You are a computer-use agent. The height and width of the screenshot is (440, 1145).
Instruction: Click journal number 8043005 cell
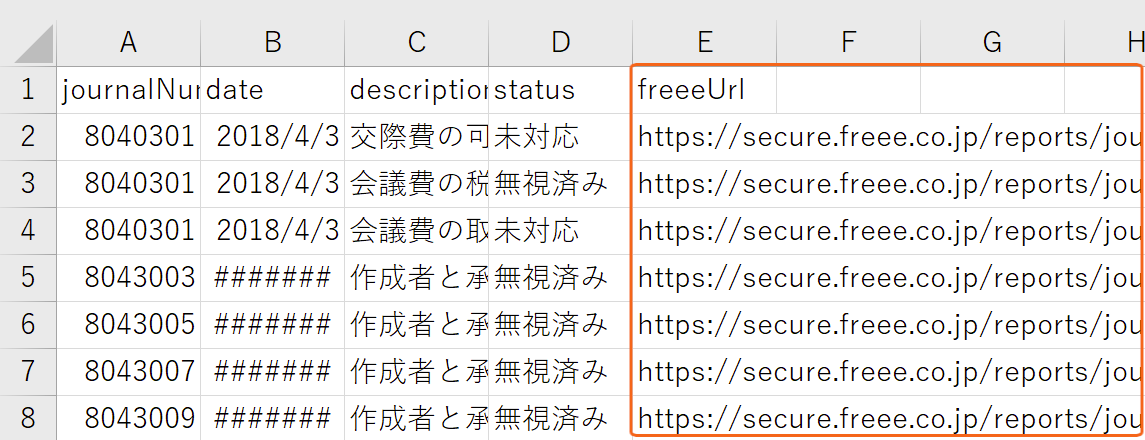point(129,325)
